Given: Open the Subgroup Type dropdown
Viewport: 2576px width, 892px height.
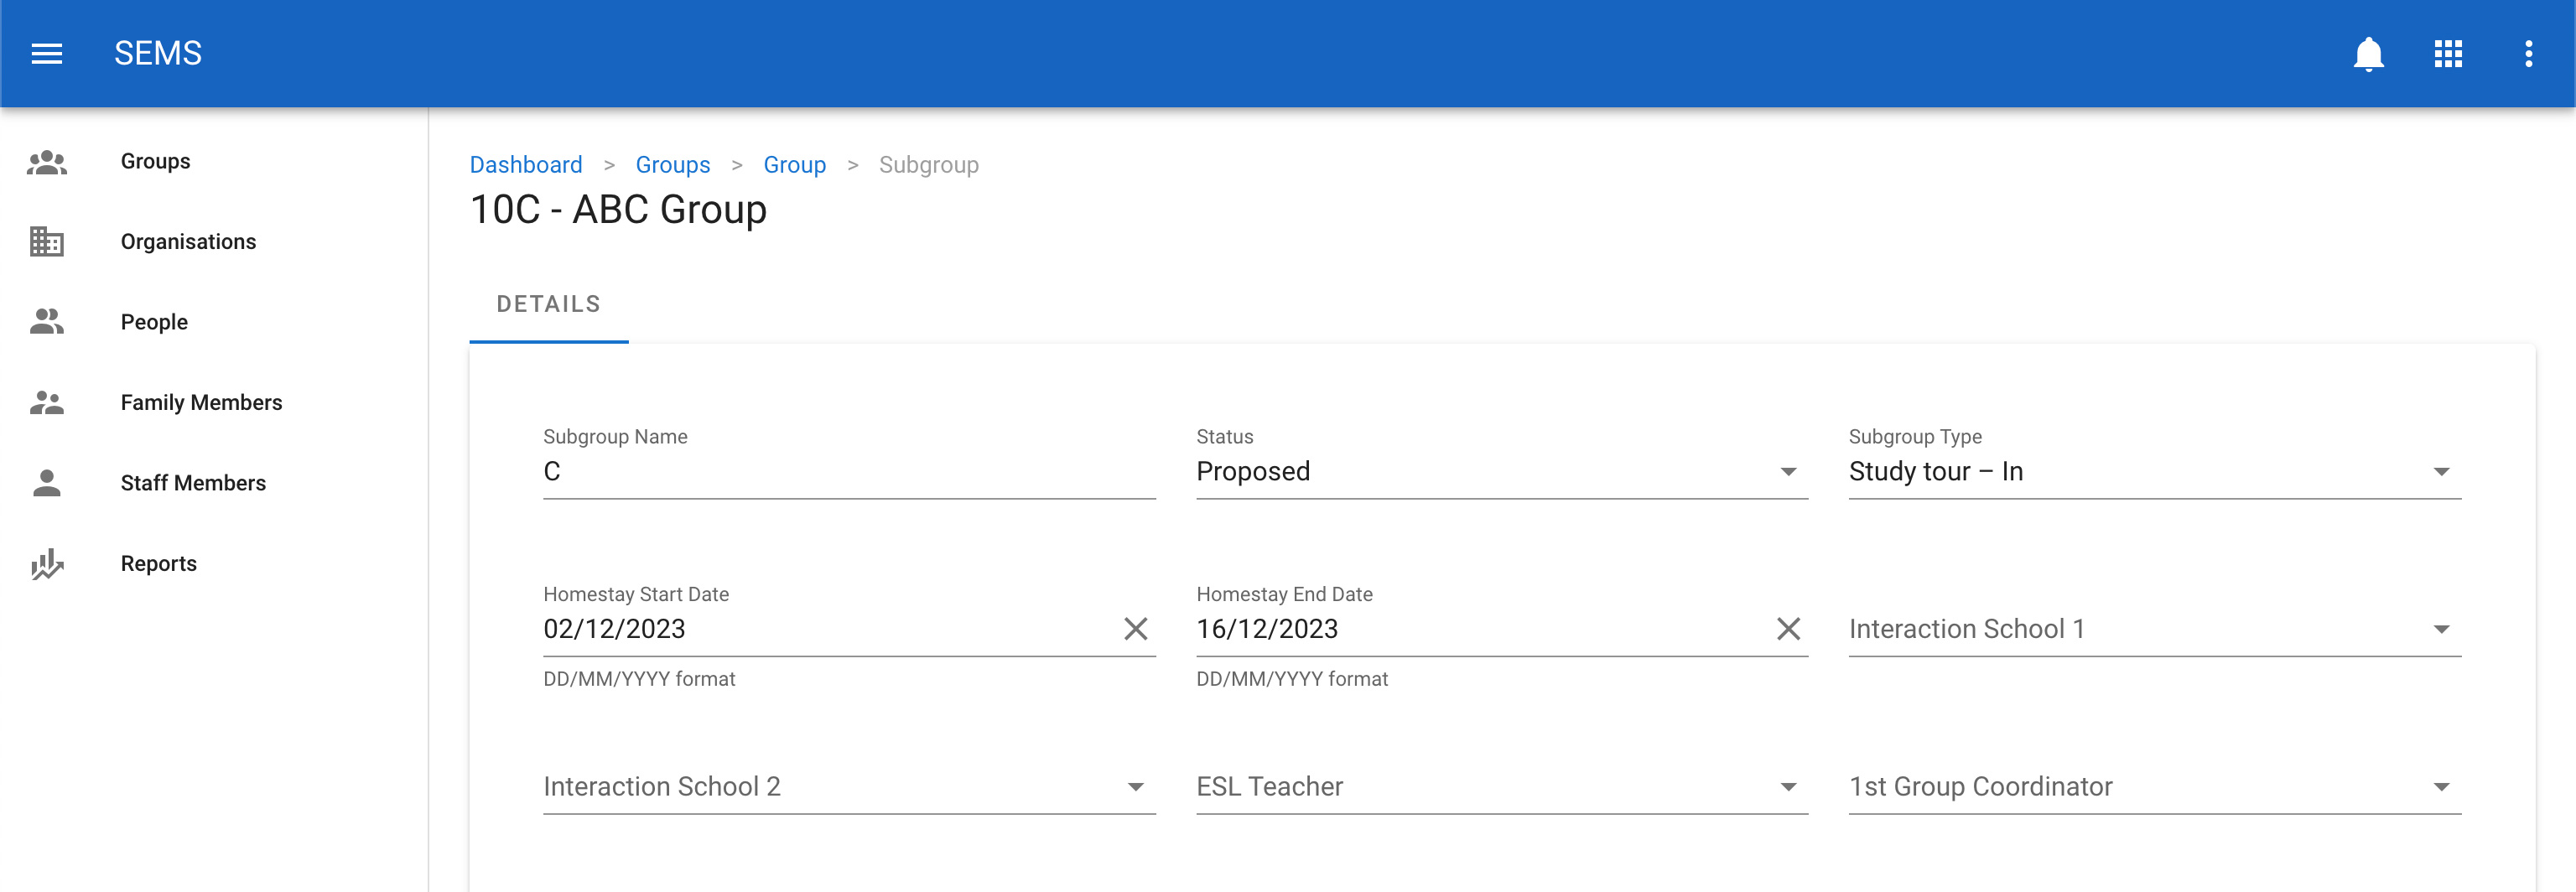Looking at the screenshot, I should [x=2440, y=472].
